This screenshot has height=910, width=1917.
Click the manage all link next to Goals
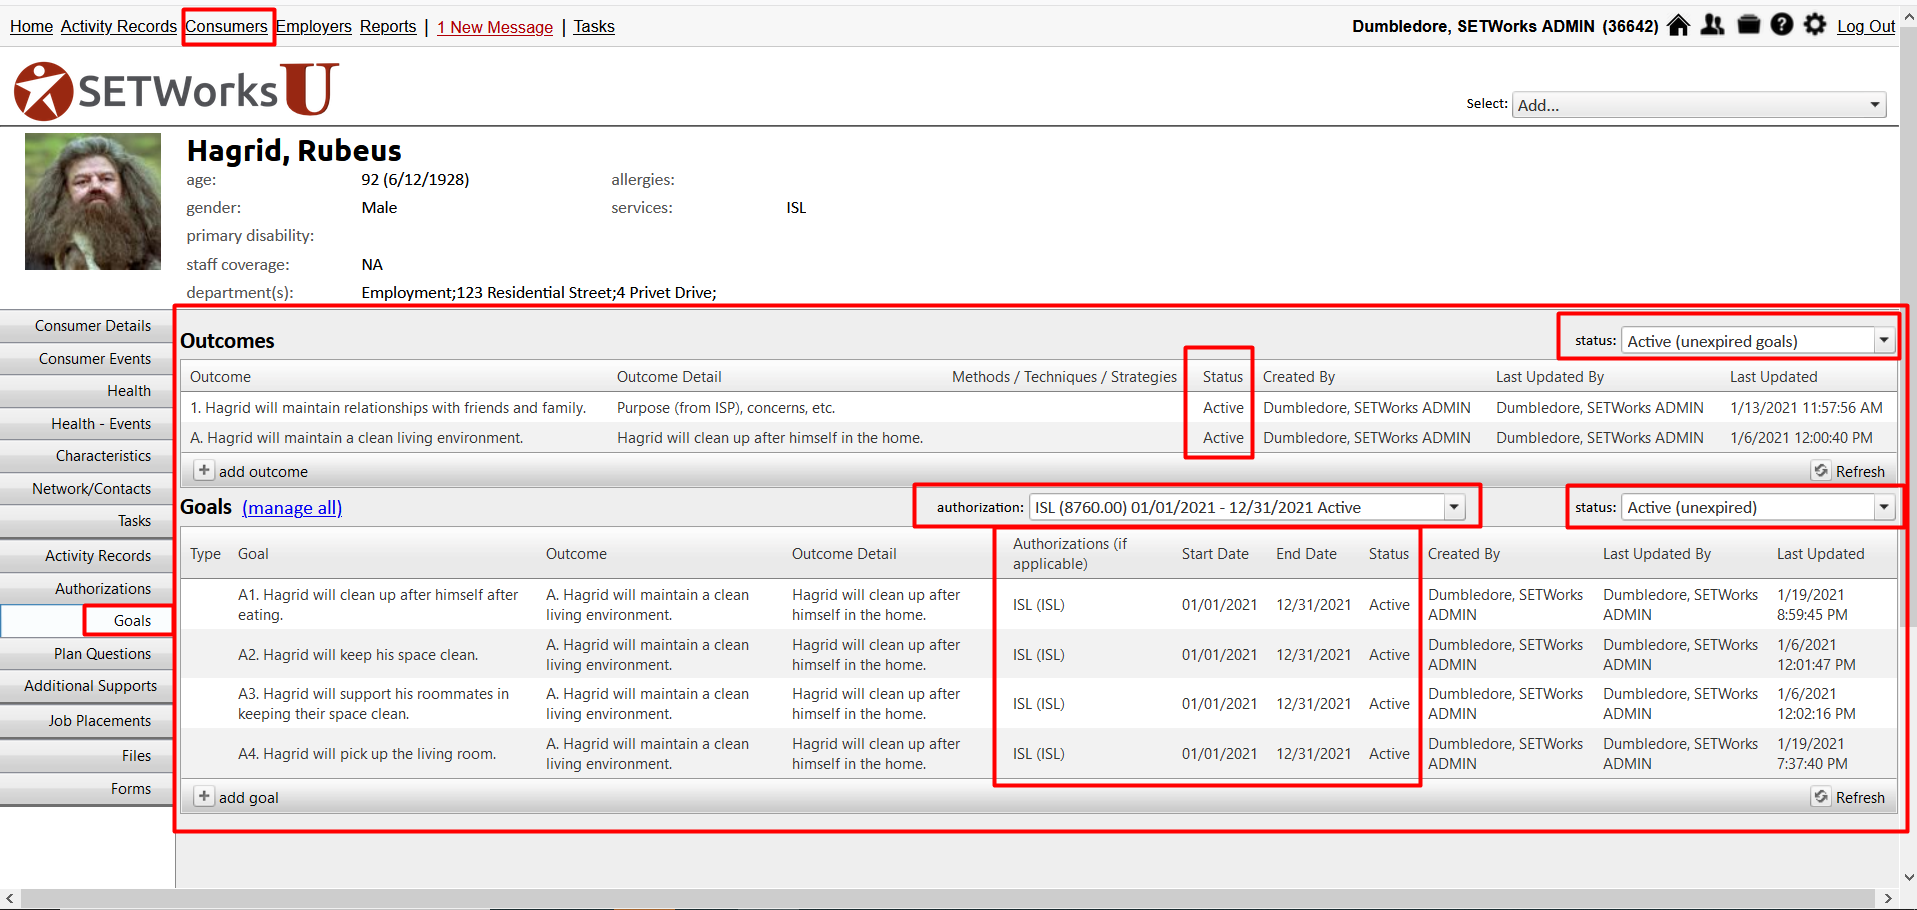[292, 508]
